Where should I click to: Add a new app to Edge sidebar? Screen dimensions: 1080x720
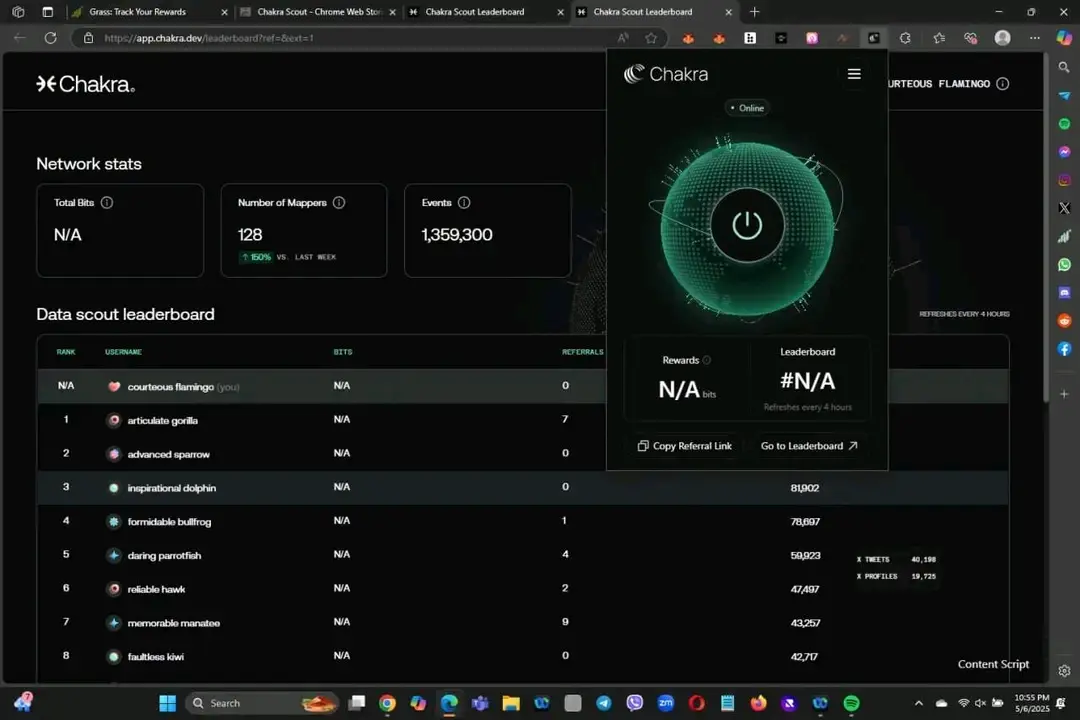[x=1064, y=394]
